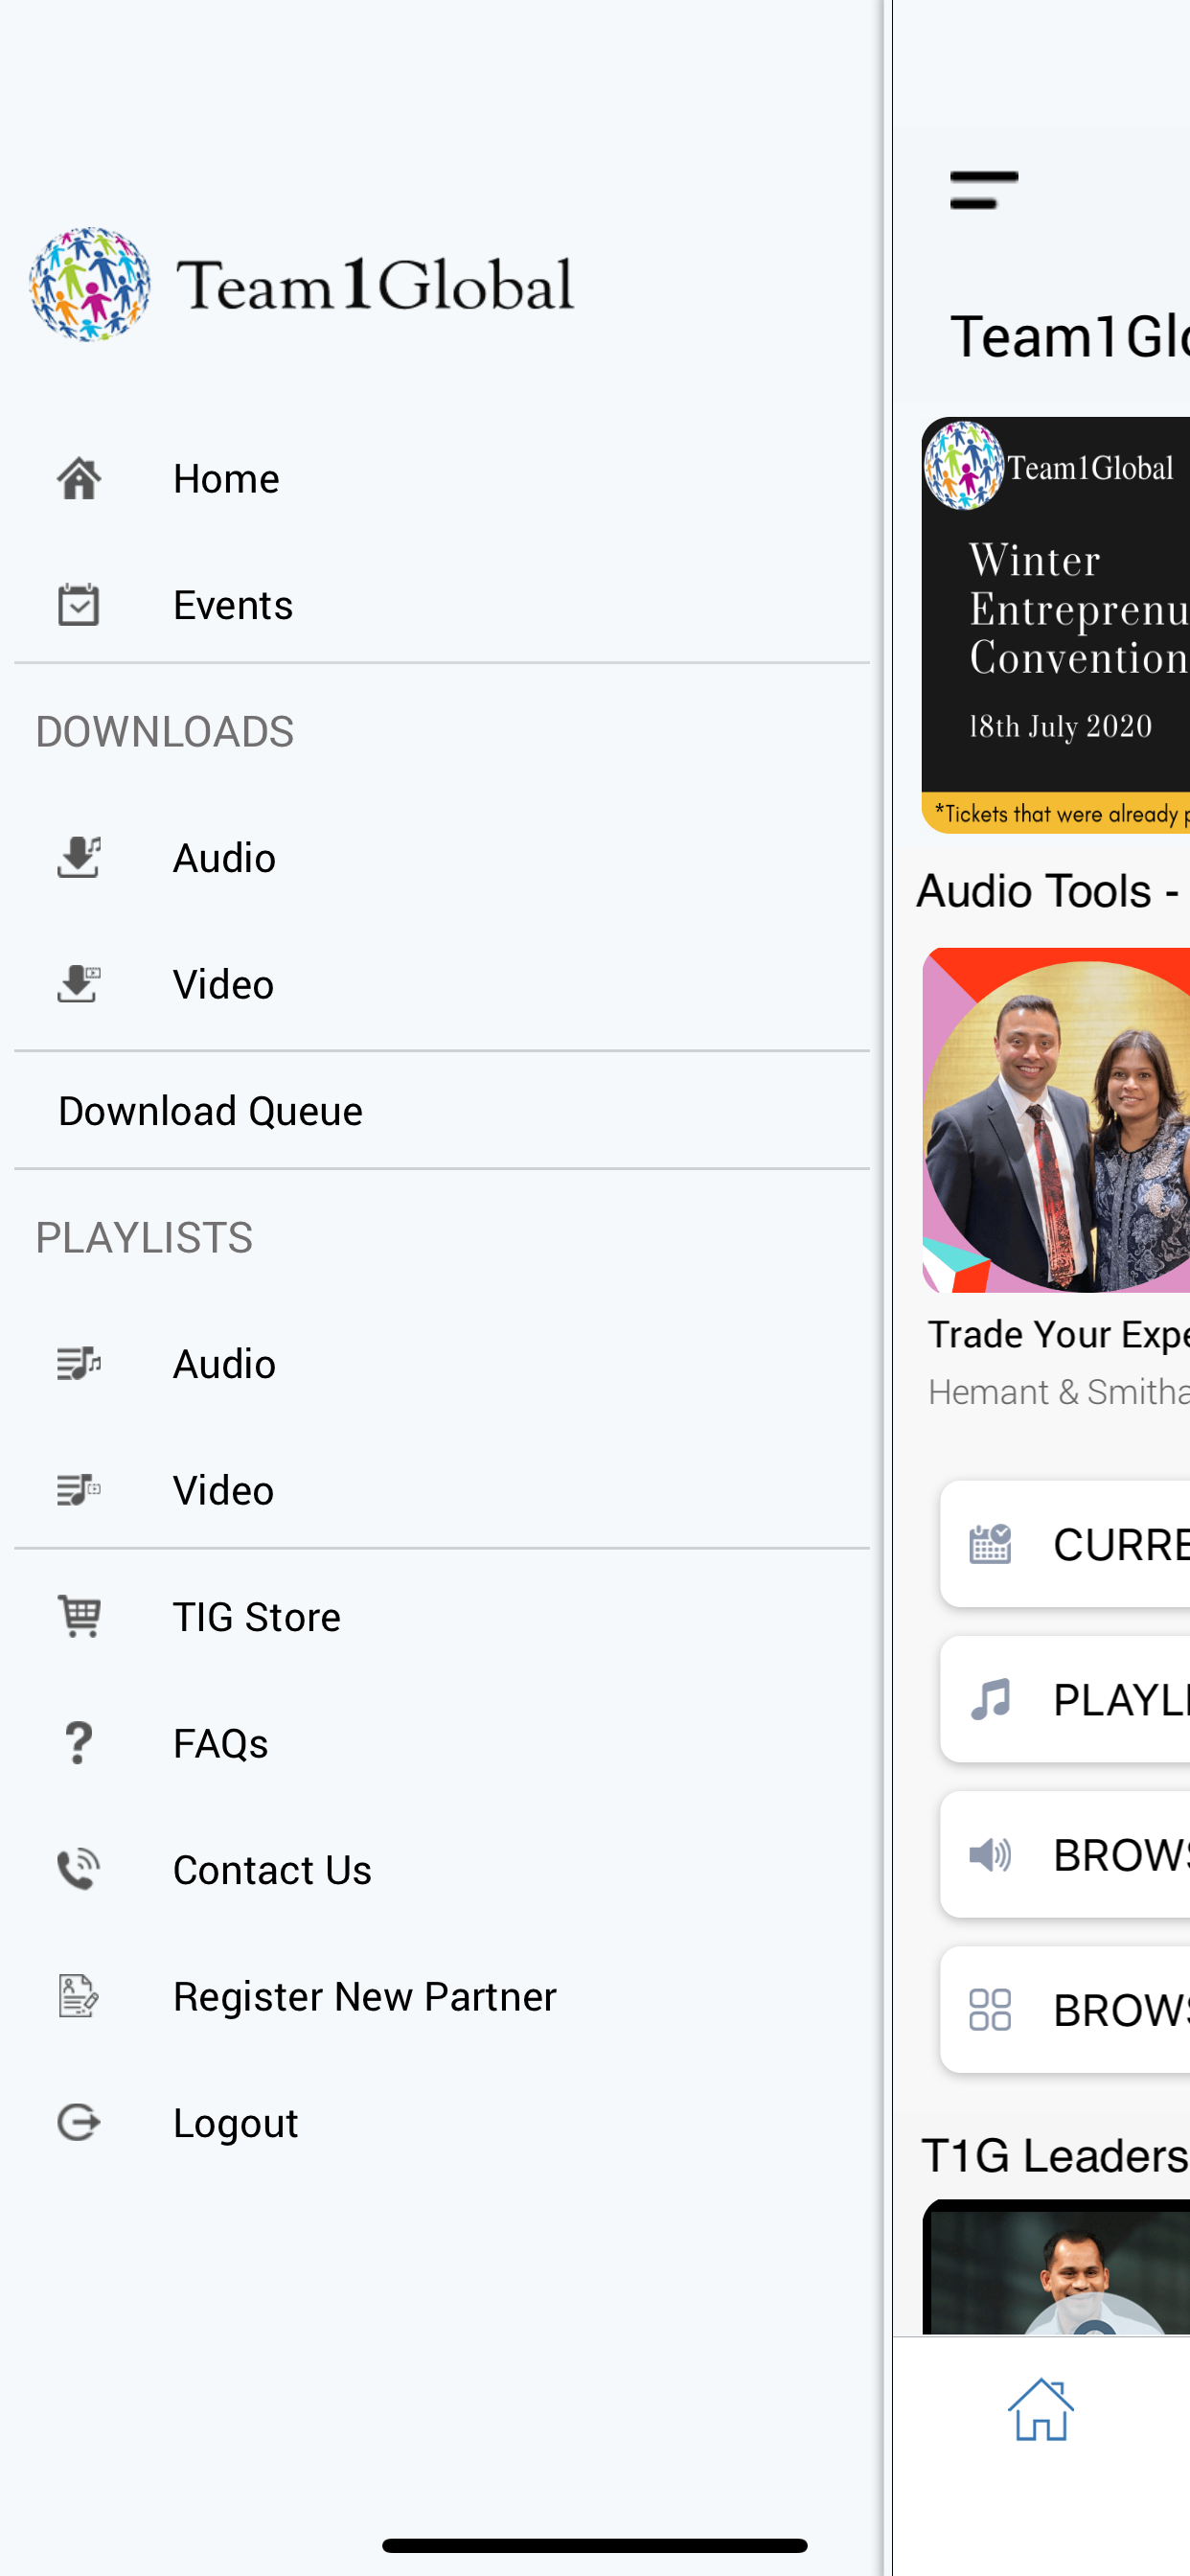This screenshot has height=2576, width=1190.
Task: Open Home from the side menu
Action: (442, 478)
